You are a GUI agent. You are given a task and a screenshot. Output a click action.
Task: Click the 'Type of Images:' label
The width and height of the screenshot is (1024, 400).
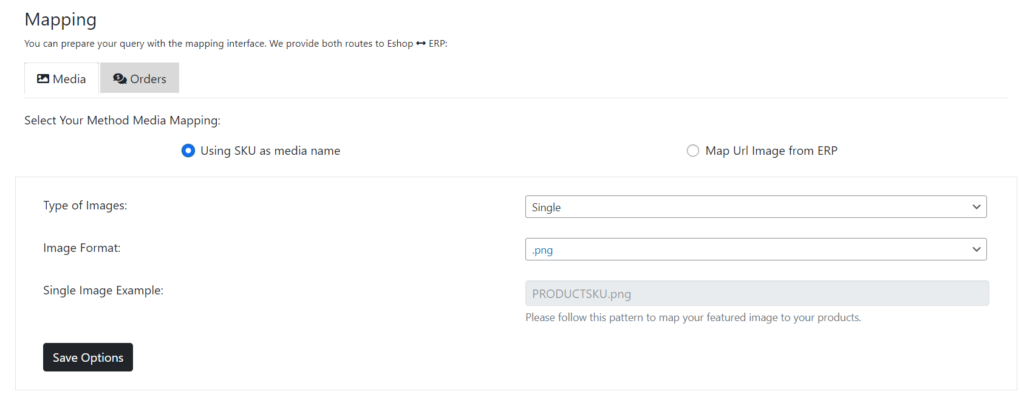pos(86,205)
